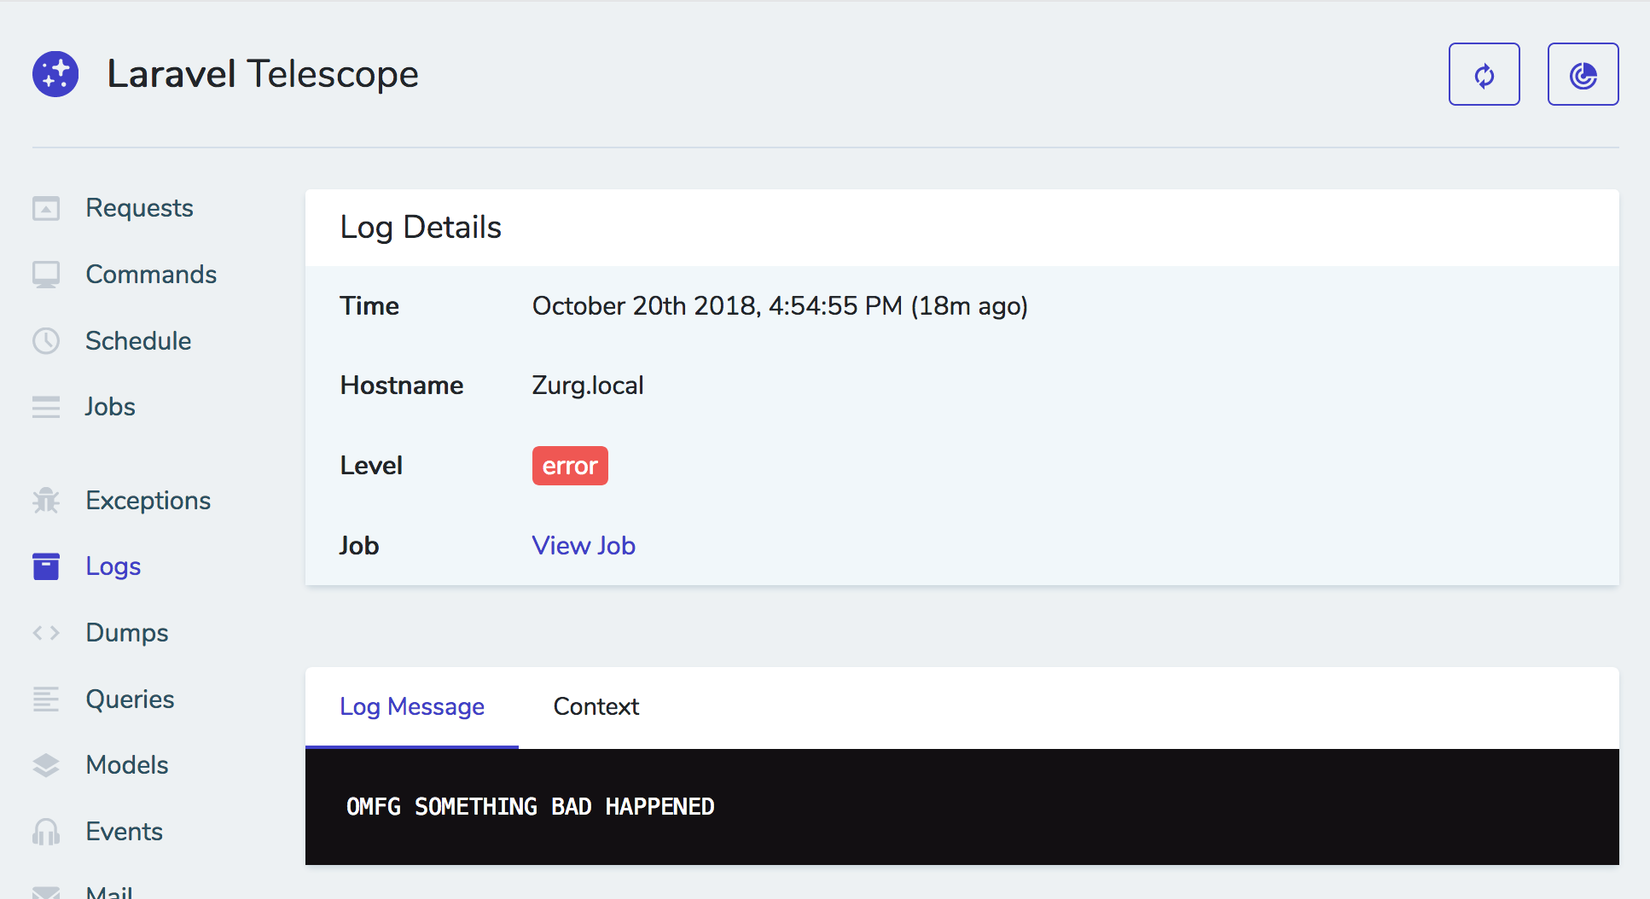This screenshot has width=1650, height=899.
Task: Click the Jobs list icon
Action: coord(46,407)
